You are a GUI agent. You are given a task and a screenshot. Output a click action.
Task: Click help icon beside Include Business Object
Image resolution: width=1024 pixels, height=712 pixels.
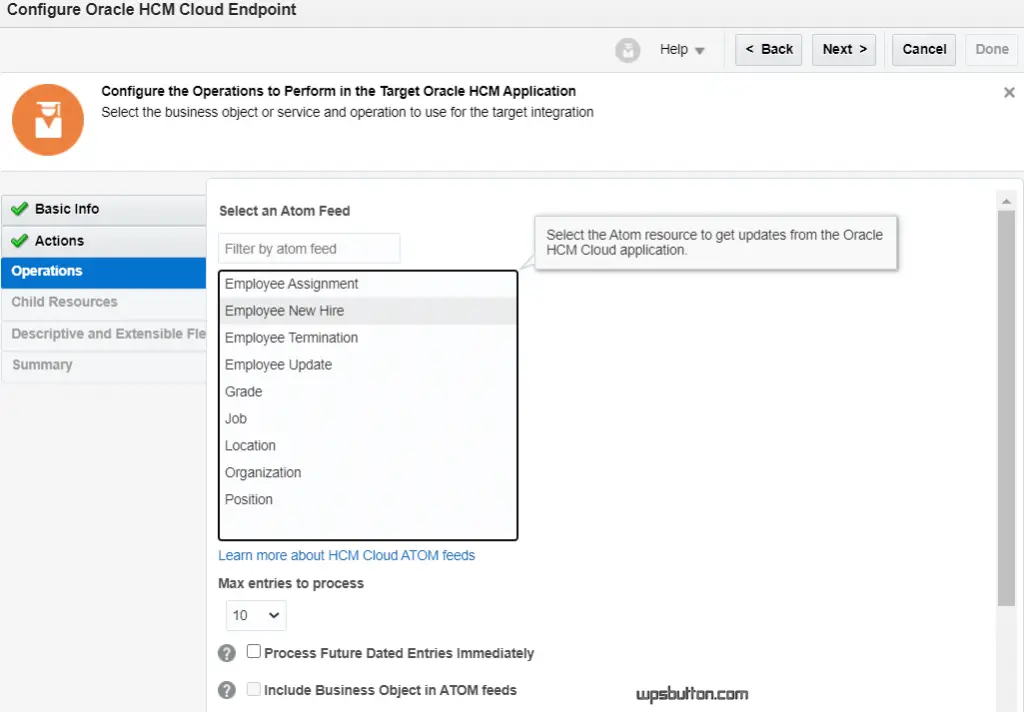click(227, 690)
